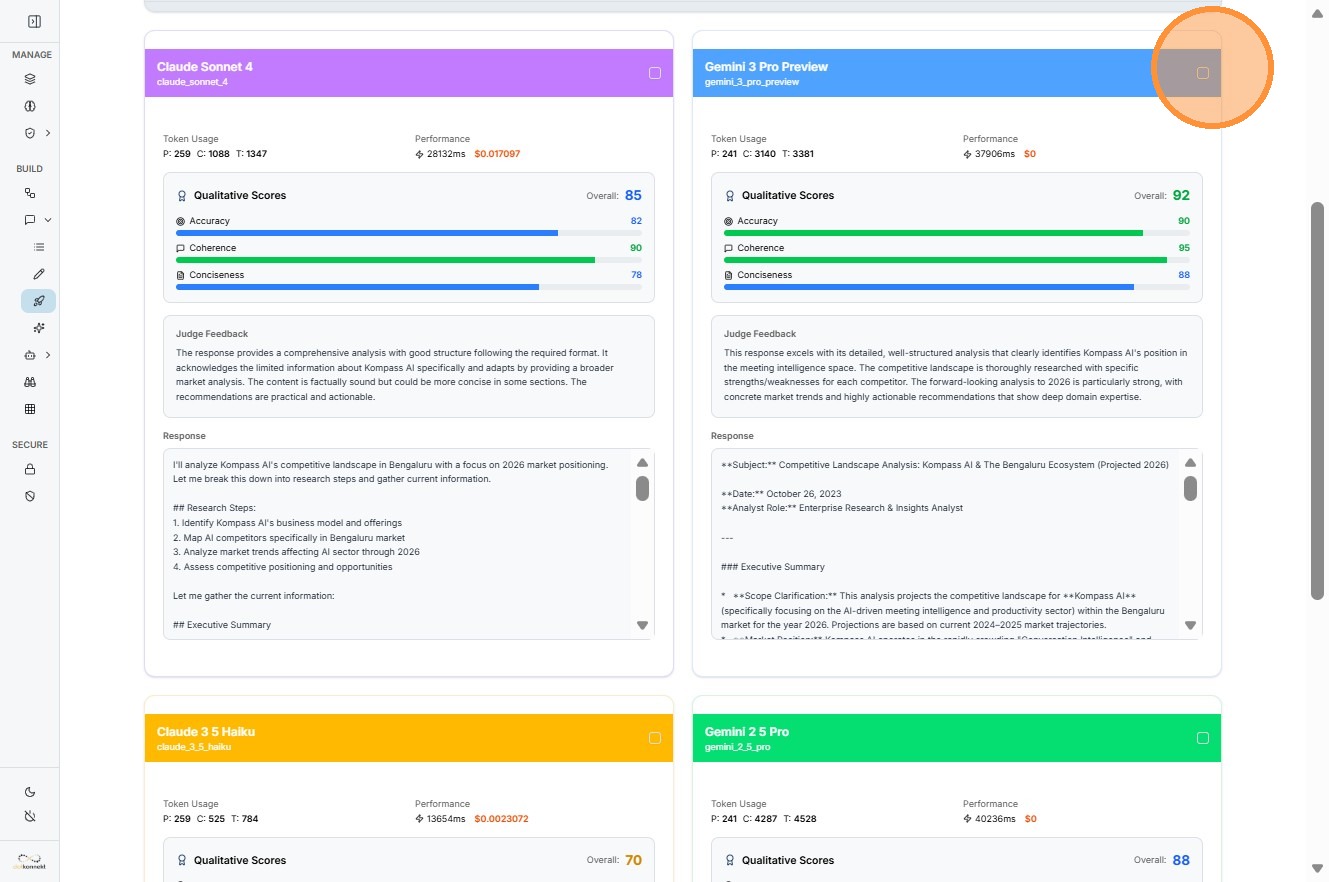Screen dimensions: 1329x882
Task: Click the crossed-out timer icon below the moon
Action: 30,816
